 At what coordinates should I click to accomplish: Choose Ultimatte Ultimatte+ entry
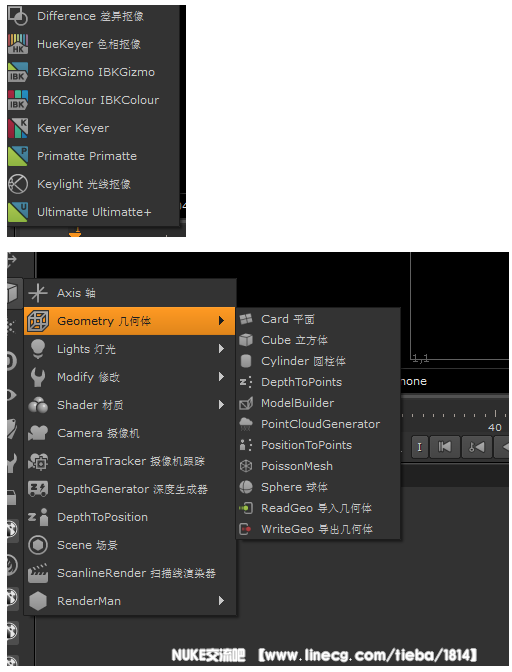(93, 212)
